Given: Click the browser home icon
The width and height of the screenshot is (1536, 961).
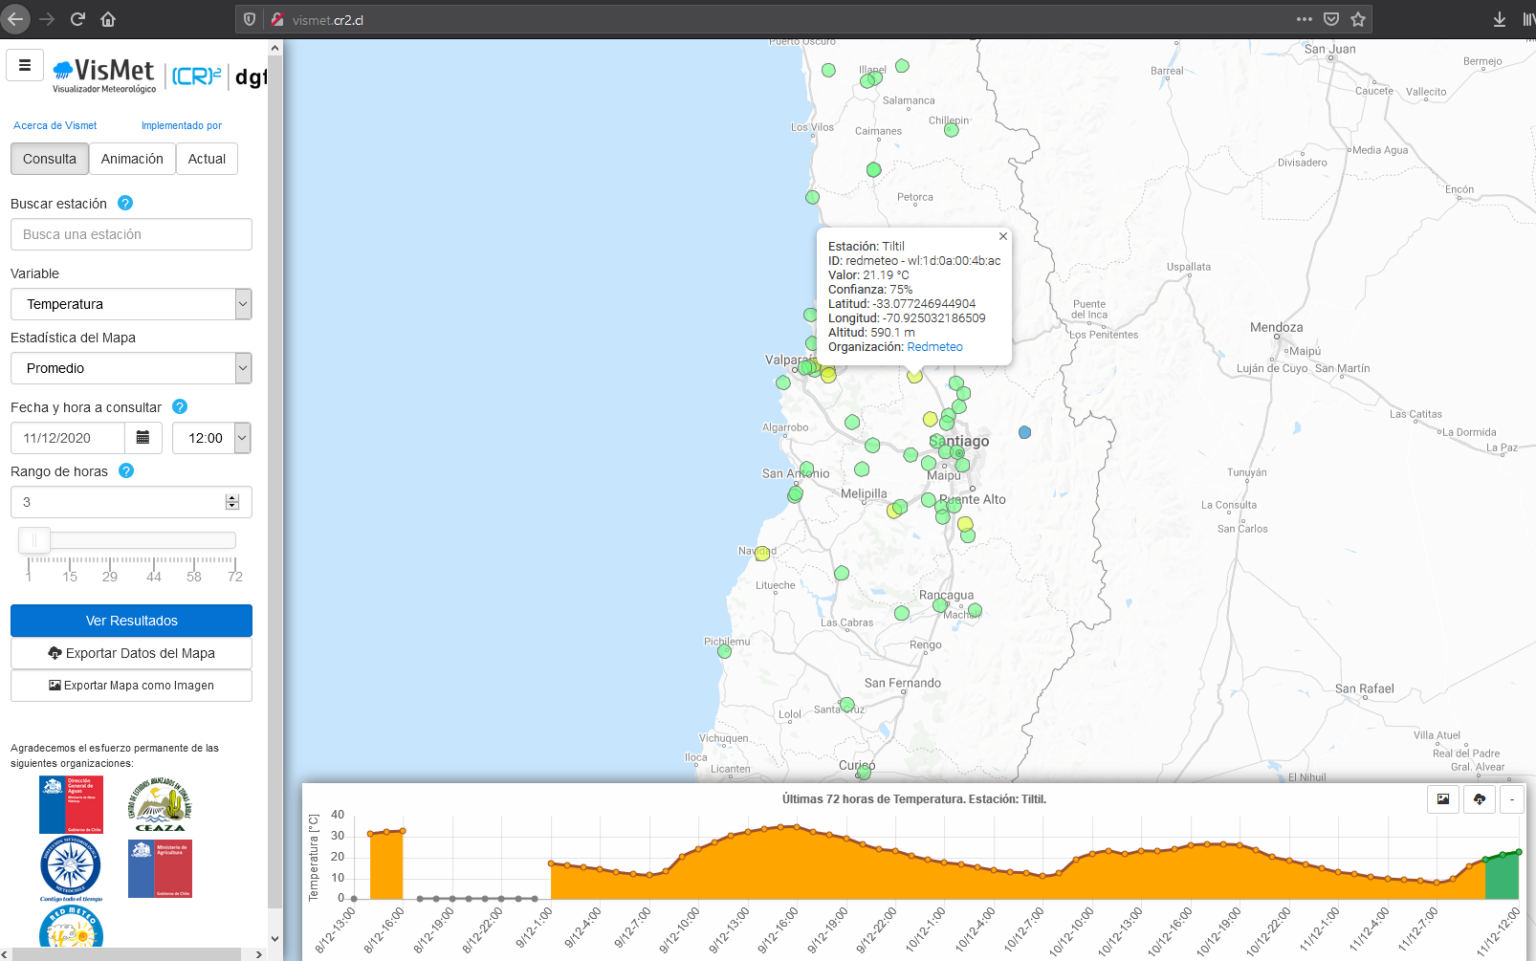Looking at the screenshot, I should [x=108, y=19].
